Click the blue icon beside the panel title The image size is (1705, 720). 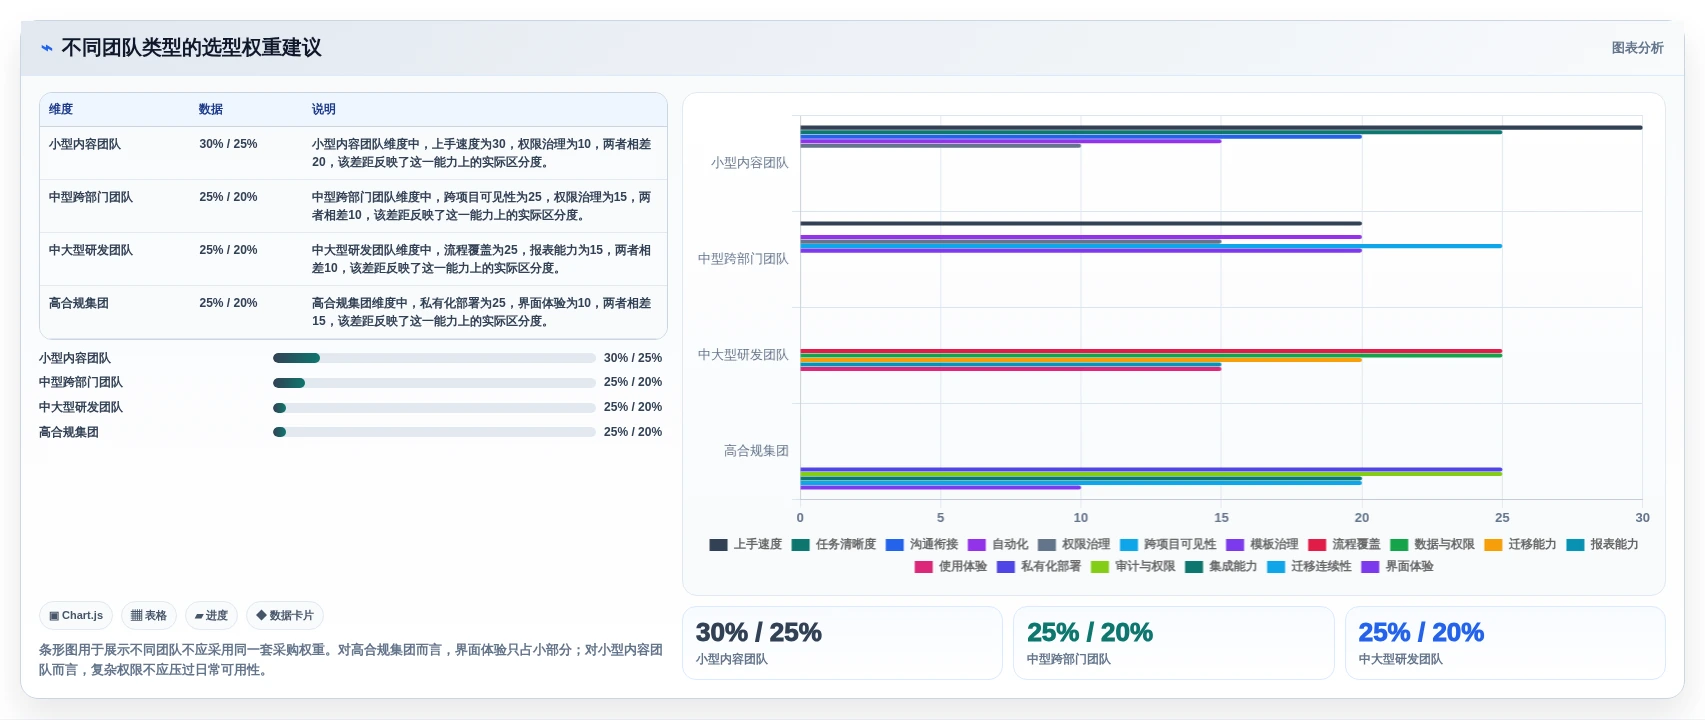46,48
